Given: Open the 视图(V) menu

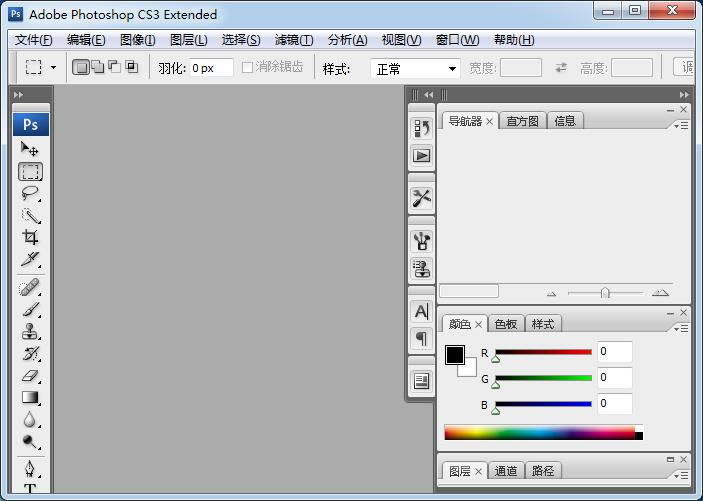Looking at the screenshot, I should [401, 40].
